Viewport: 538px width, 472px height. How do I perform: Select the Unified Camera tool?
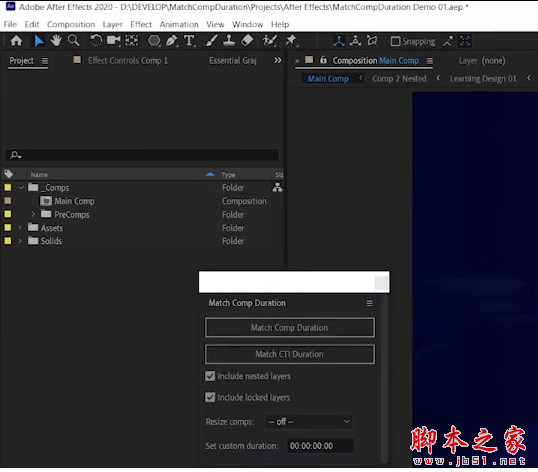tap(114, 41)
